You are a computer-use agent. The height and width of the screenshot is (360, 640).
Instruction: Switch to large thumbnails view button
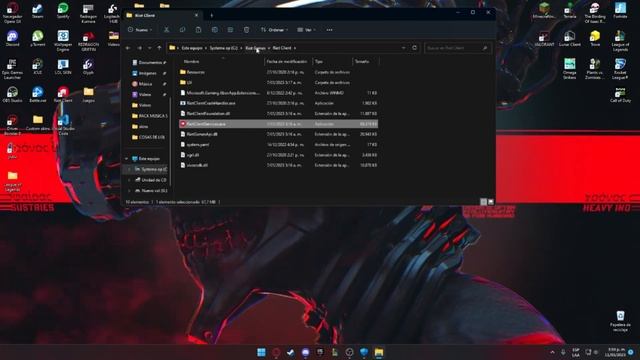(x=491, y=202)
